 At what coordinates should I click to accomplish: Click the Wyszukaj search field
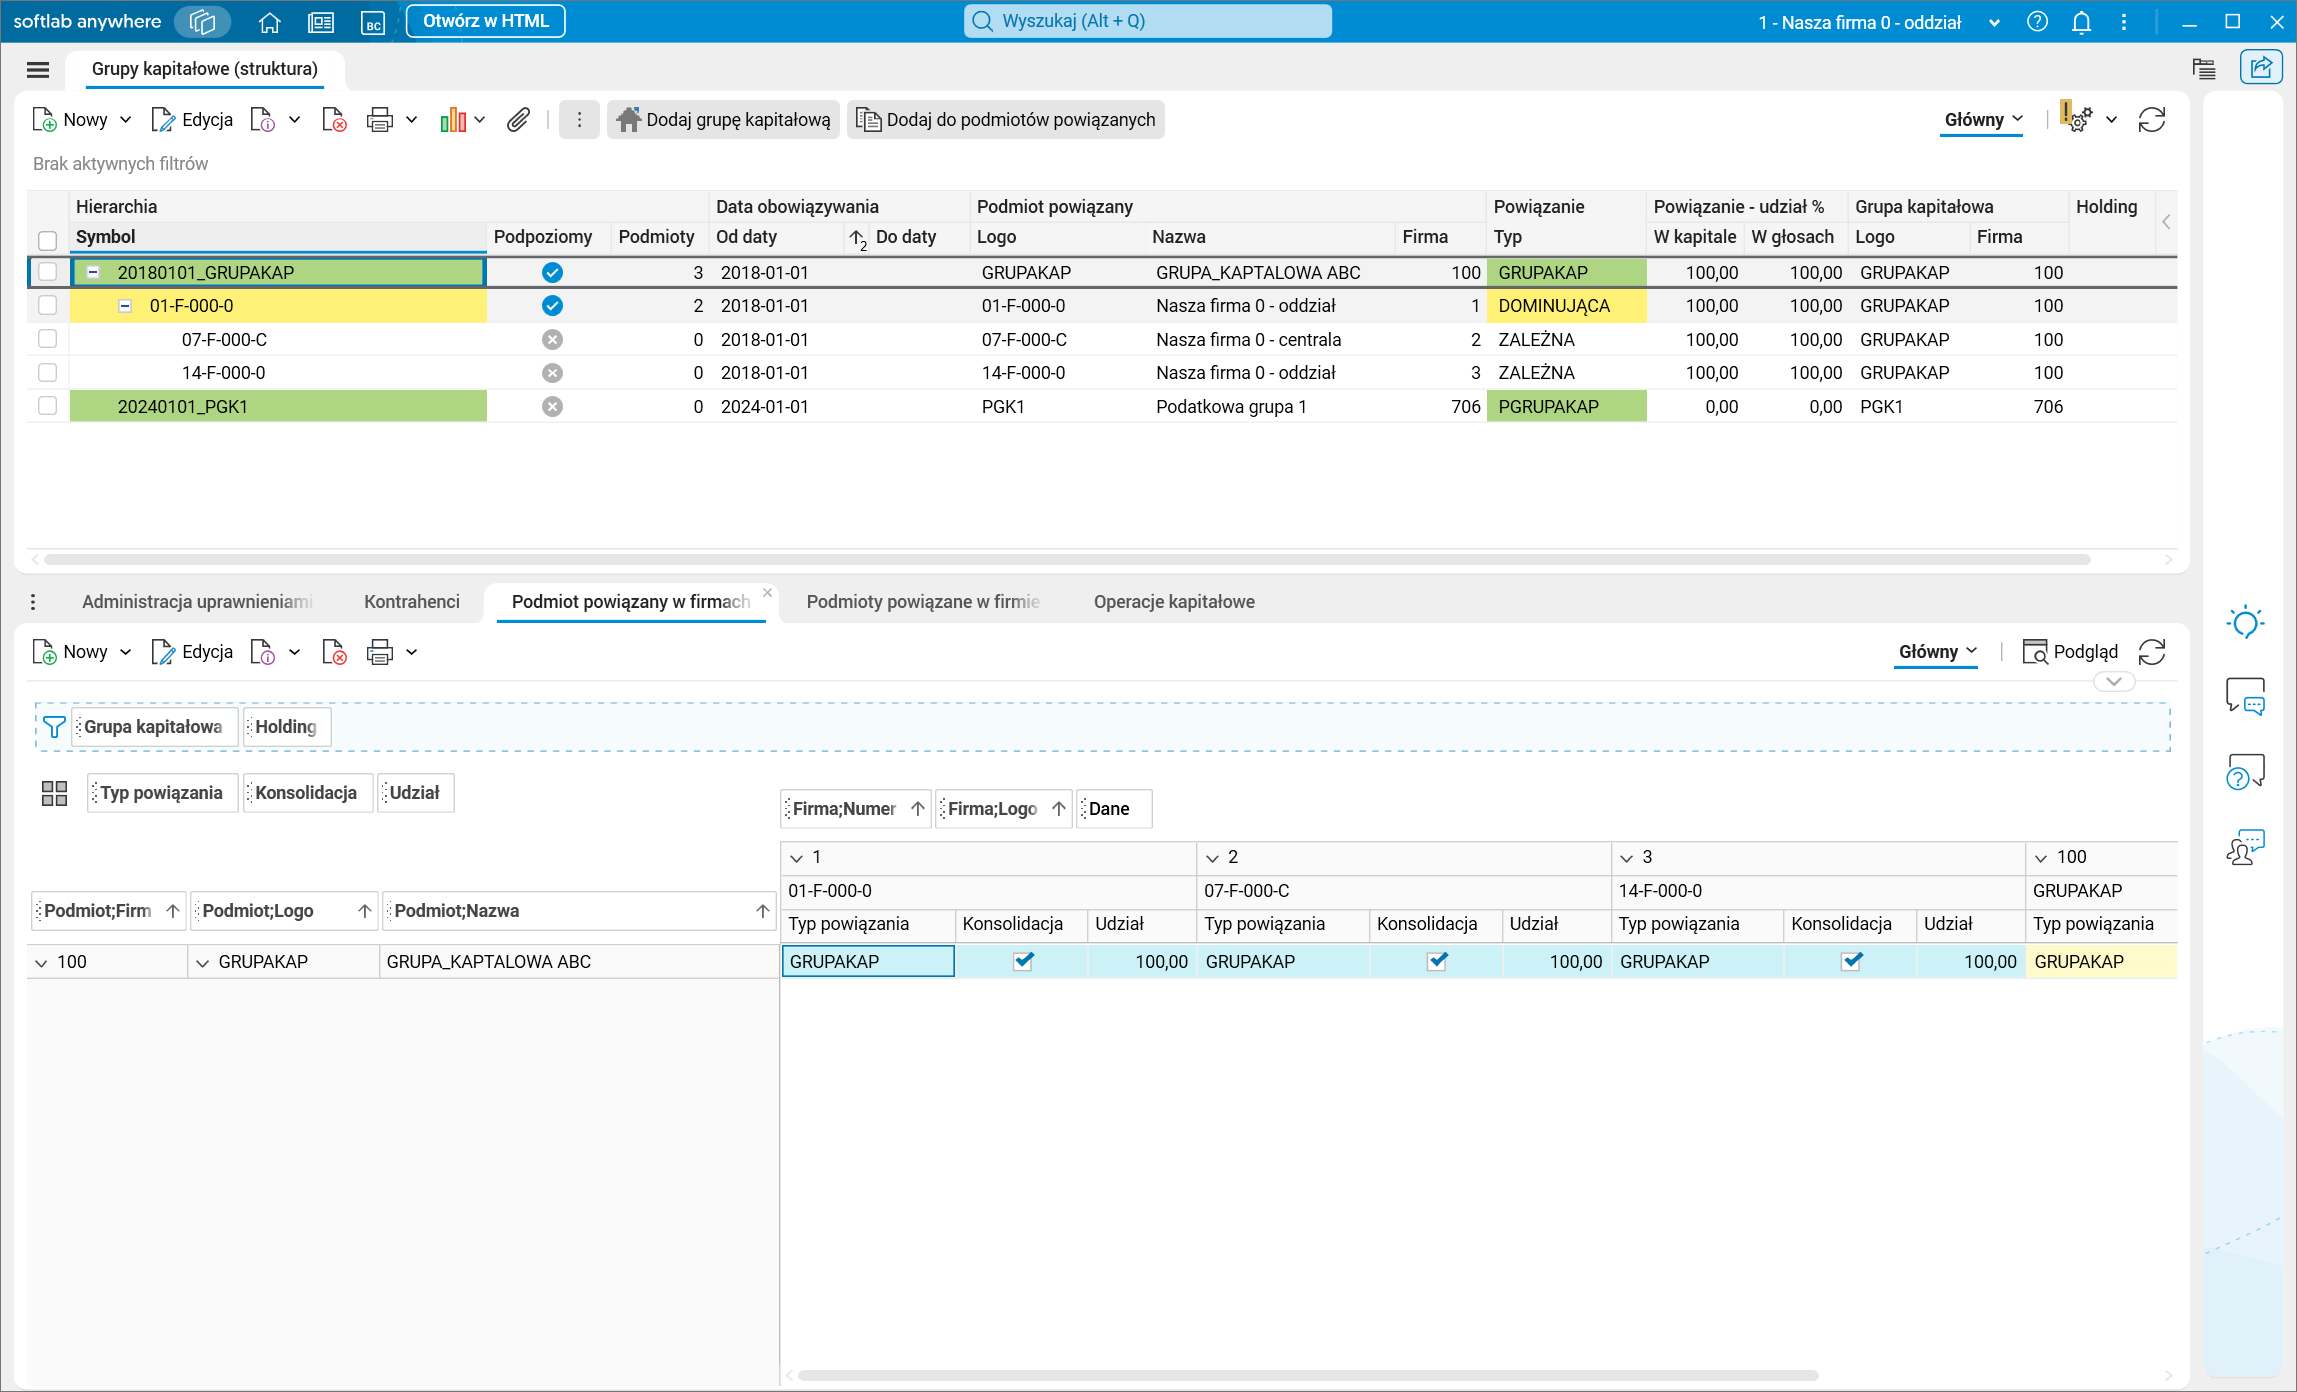[x=1147, y=21]
